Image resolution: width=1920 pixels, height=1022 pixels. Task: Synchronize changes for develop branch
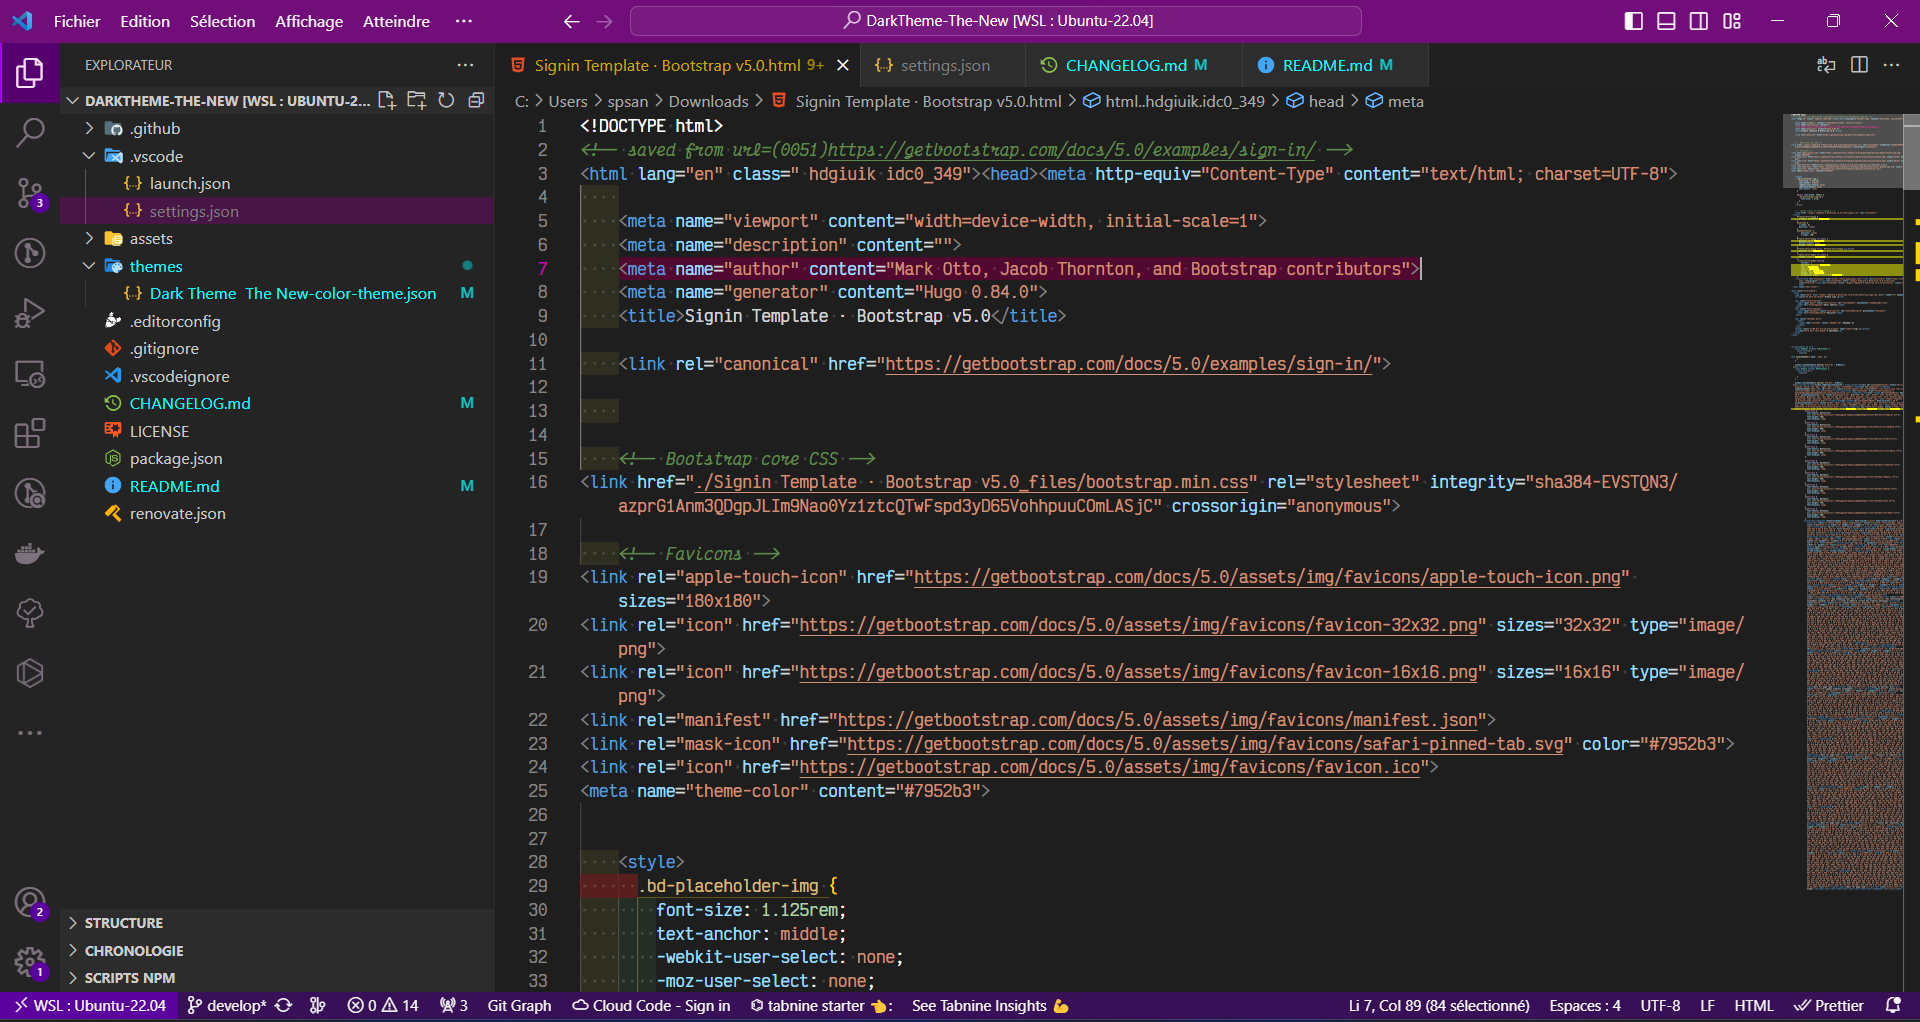pyautogui.click(x=284, y=1006)
